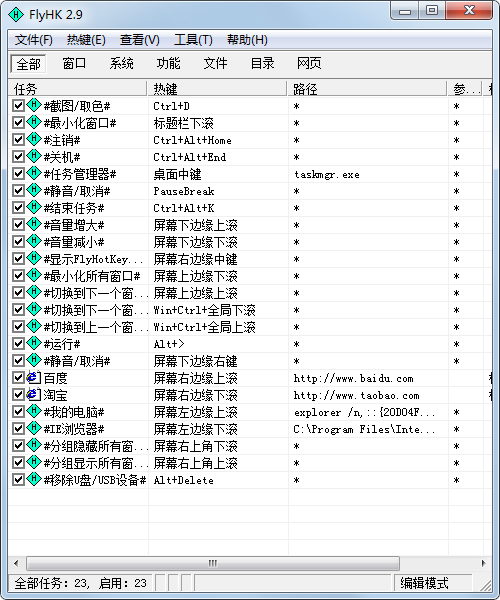Viewport: 500px width, 600px height.
Task: Switch to the 系统 category tab
Action: coord(121,63)
